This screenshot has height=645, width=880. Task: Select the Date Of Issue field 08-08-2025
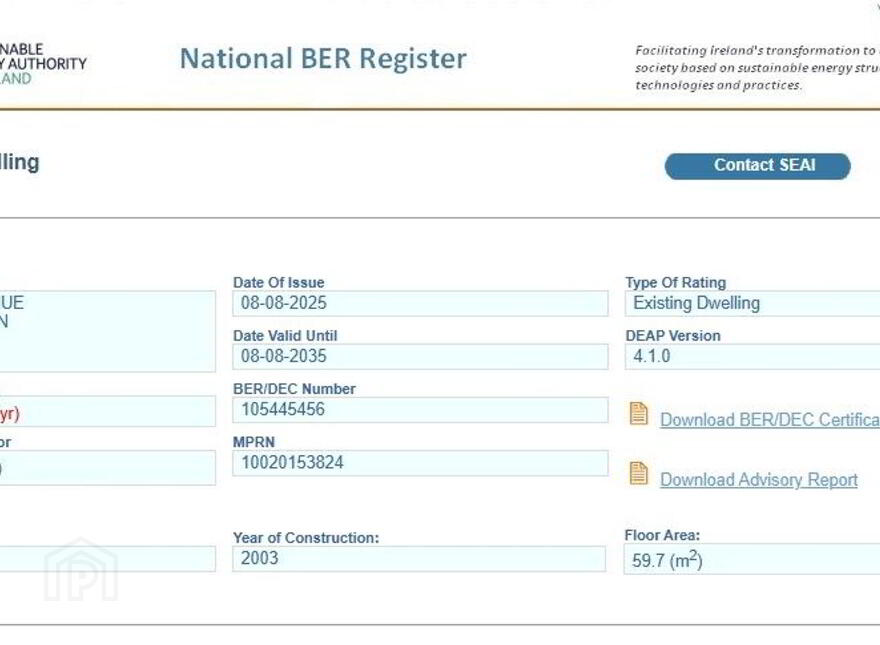(420, 303)
